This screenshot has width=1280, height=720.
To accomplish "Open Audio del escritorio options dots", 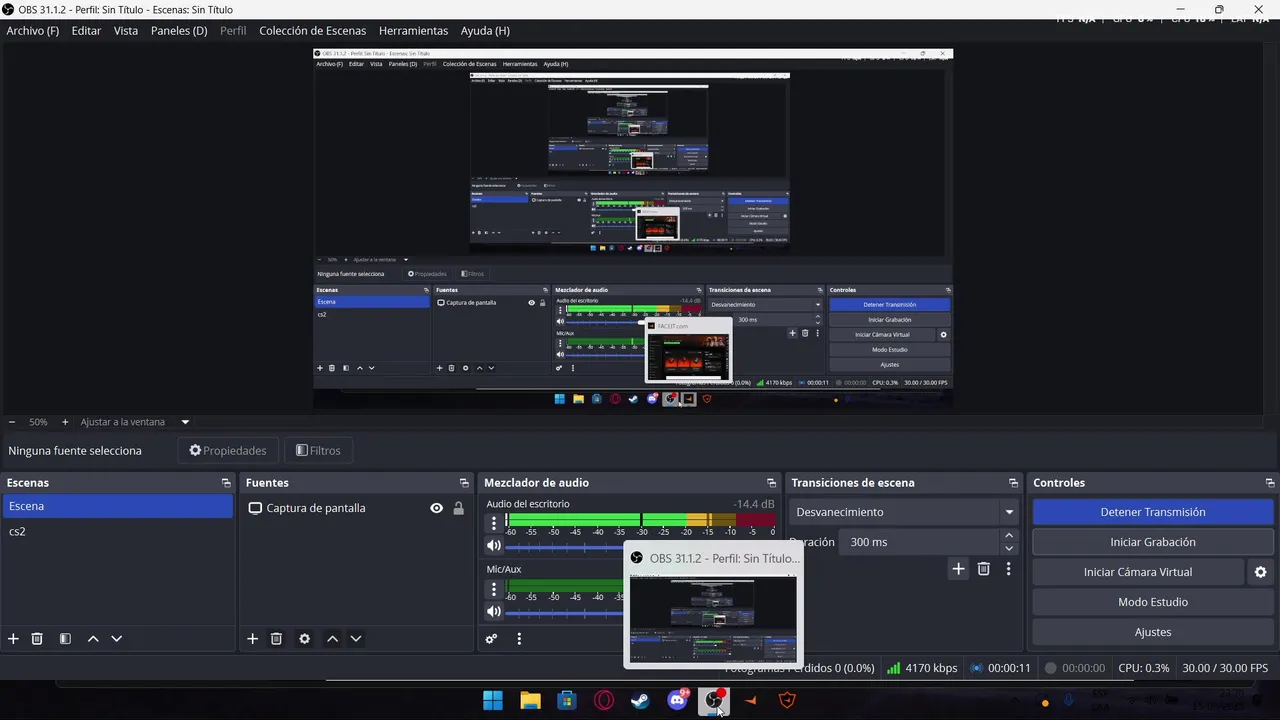I will (493, 522).
